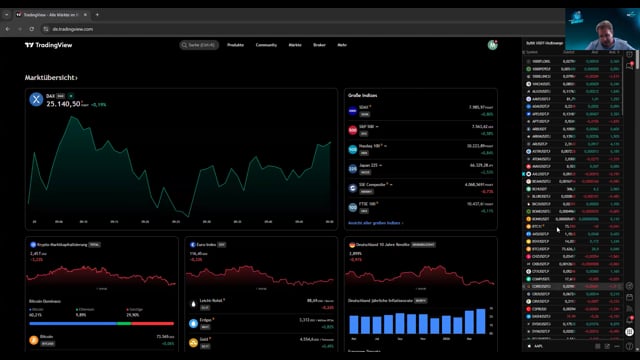Open the calendar sidebar icon

[630, 297]
